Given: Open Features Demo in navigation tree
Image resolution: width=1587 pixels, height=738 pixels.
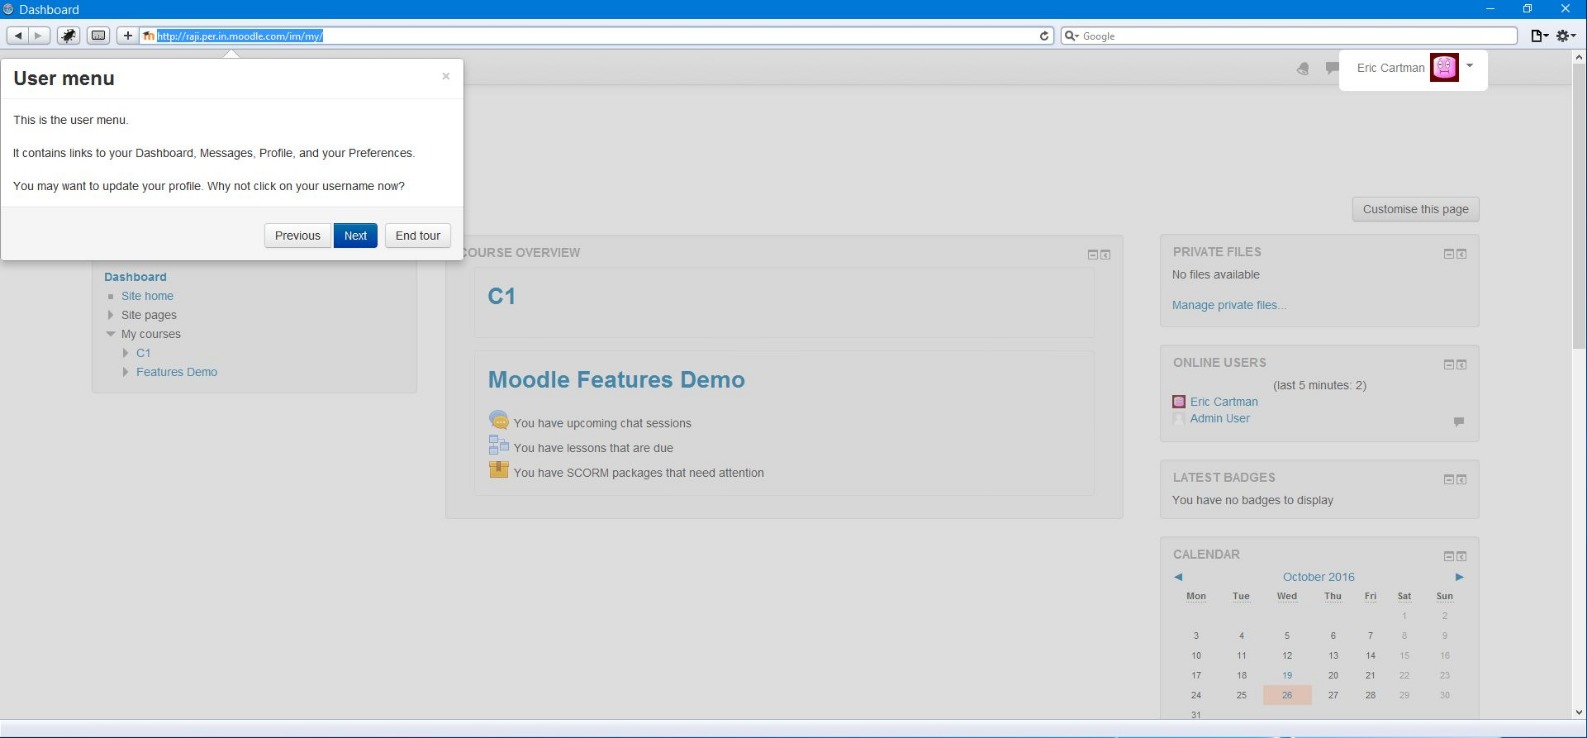Looking at the screenshot, I should tap(177, 372).
